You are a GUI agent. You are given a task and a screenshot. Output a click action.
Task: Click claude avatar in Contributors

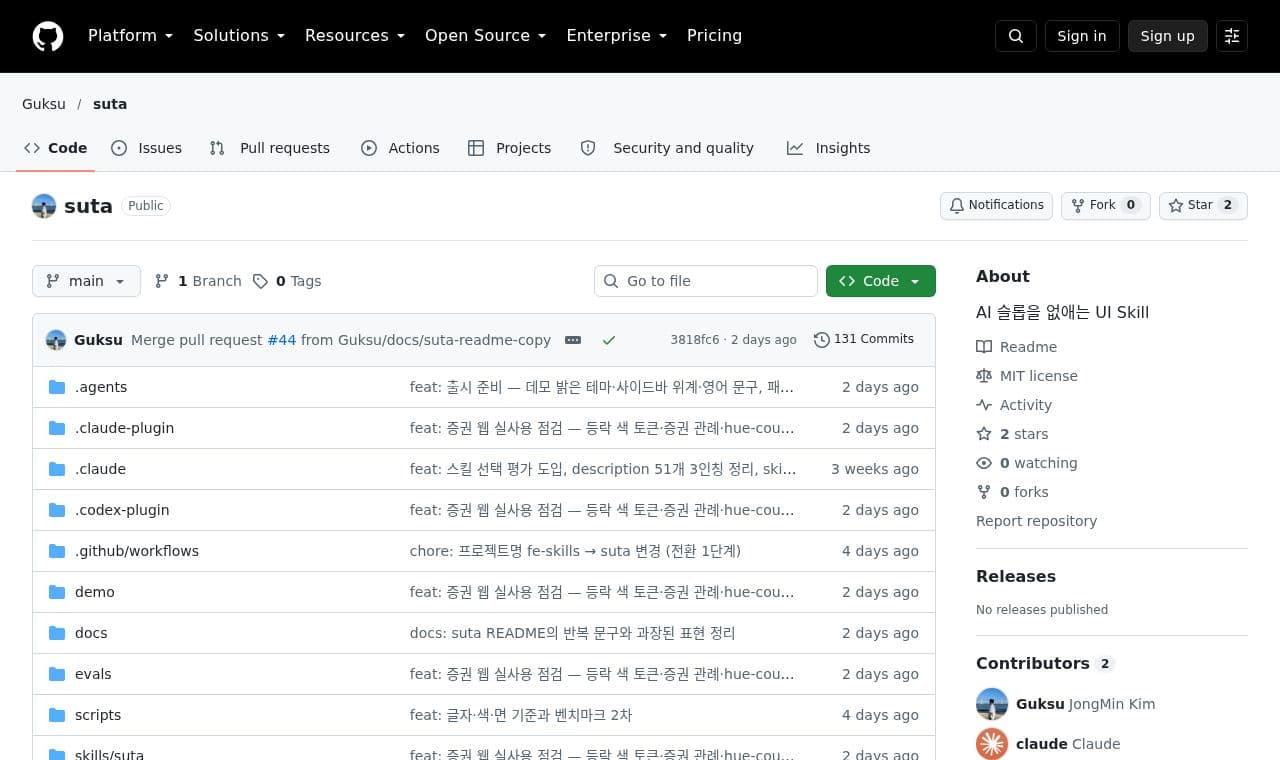point(992,744)
